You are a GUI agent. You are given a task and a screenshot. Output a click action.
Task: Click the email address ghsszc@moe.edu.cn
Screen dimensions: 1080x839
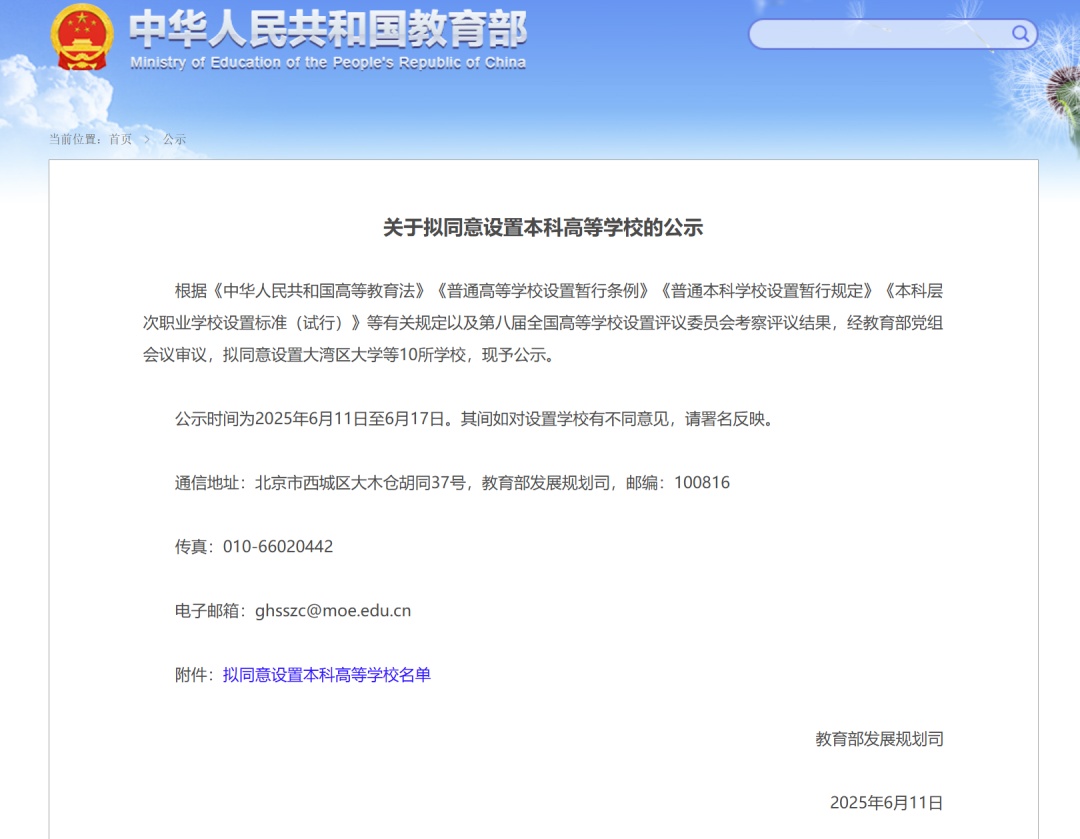pos(335,610)
